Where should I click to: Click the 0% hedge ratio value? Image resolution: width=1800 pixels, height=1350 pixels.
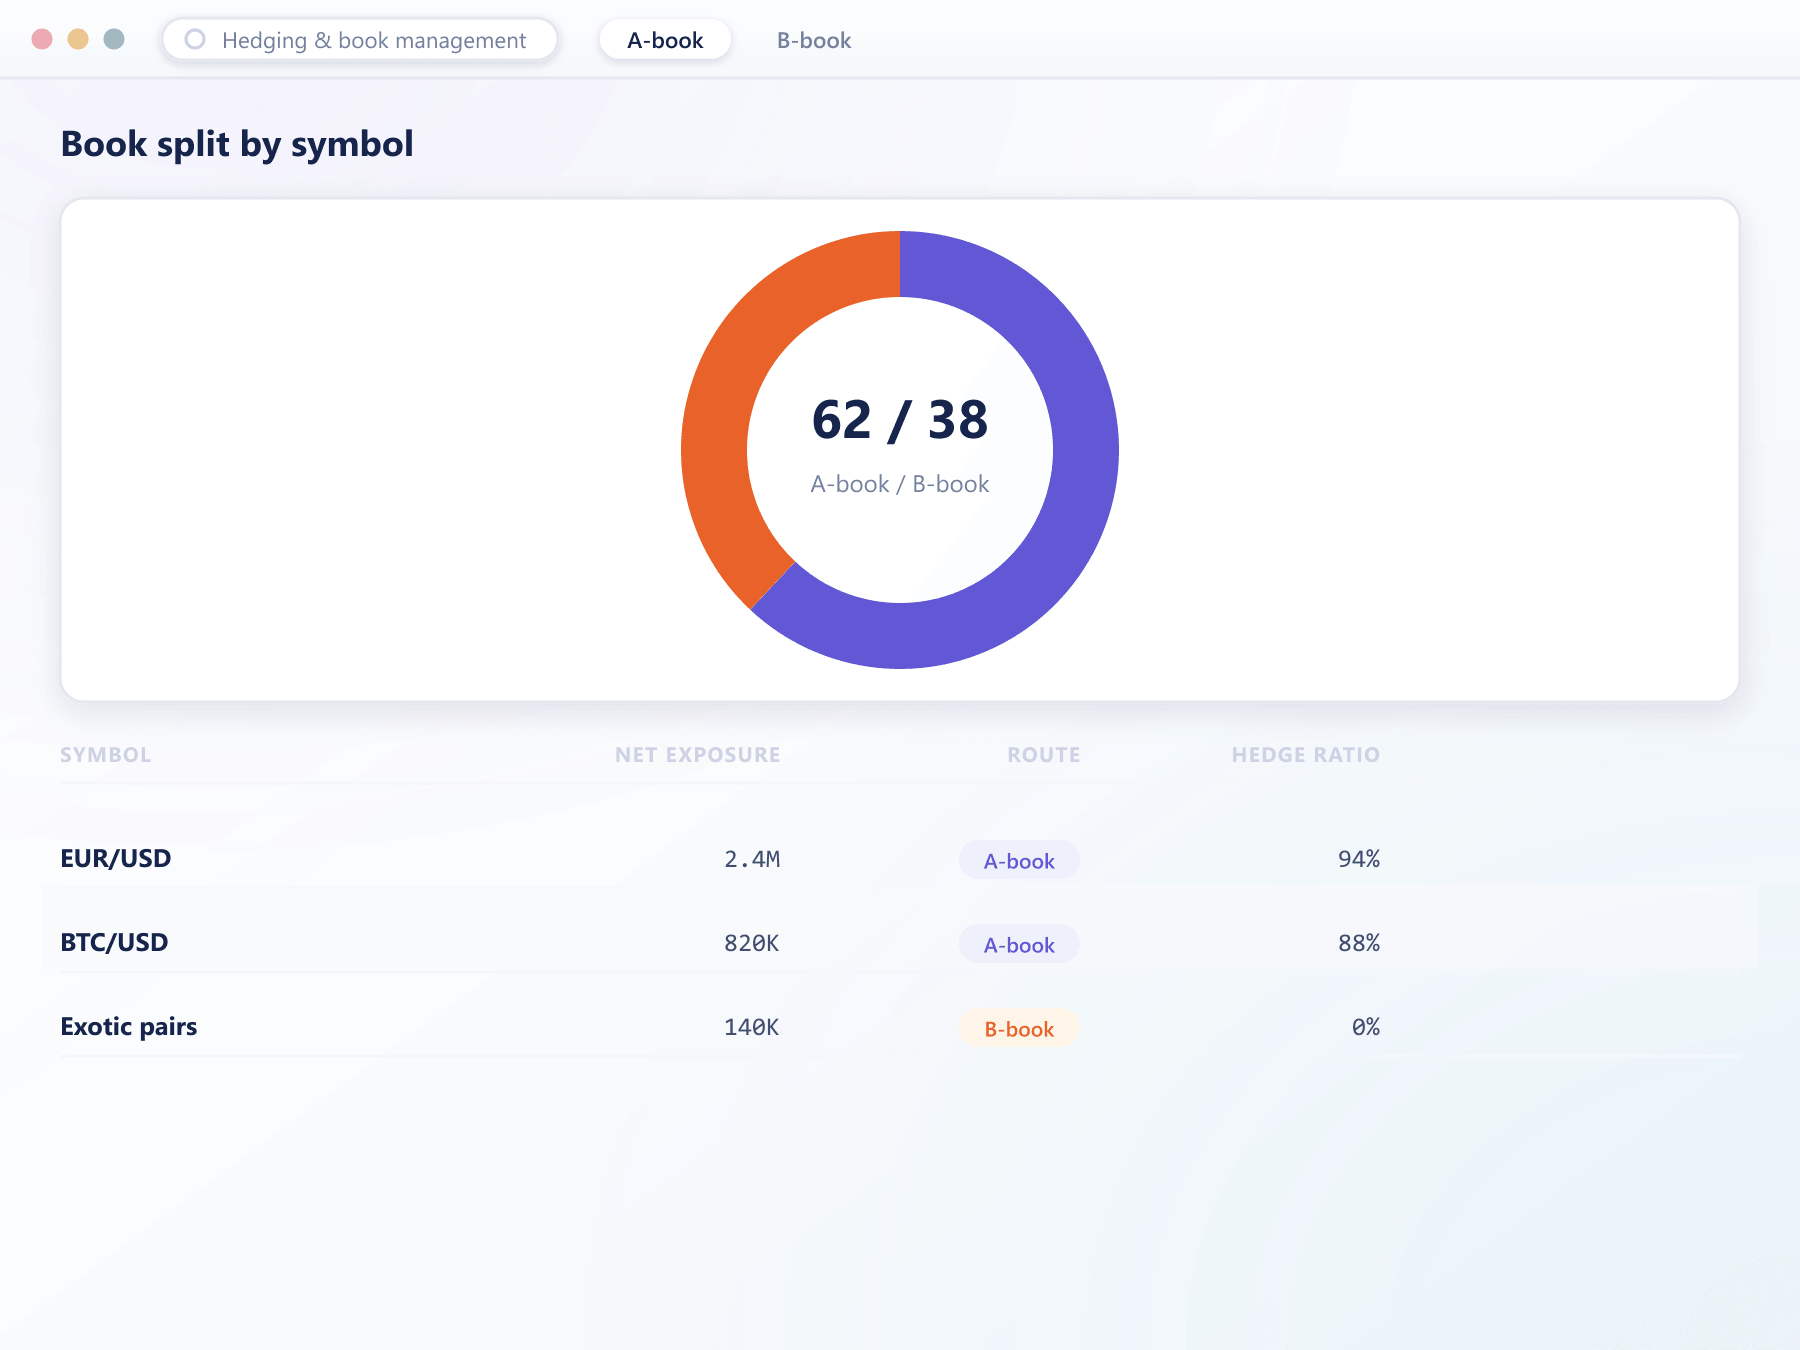tap(1366, 1027)
